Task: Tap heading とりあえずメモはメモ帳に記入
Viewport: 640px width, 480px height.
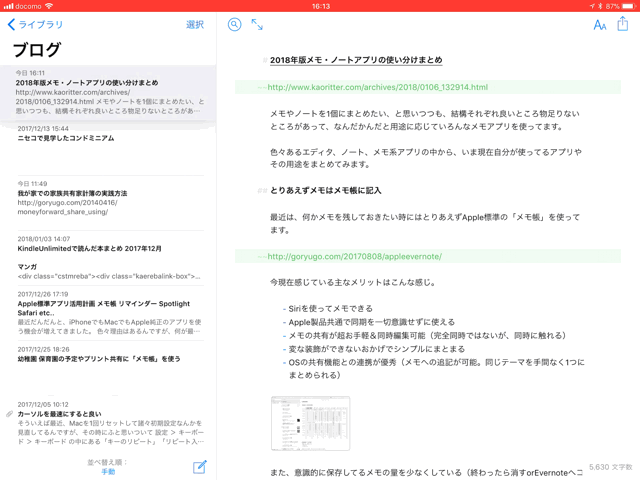Action: [325, 191]
